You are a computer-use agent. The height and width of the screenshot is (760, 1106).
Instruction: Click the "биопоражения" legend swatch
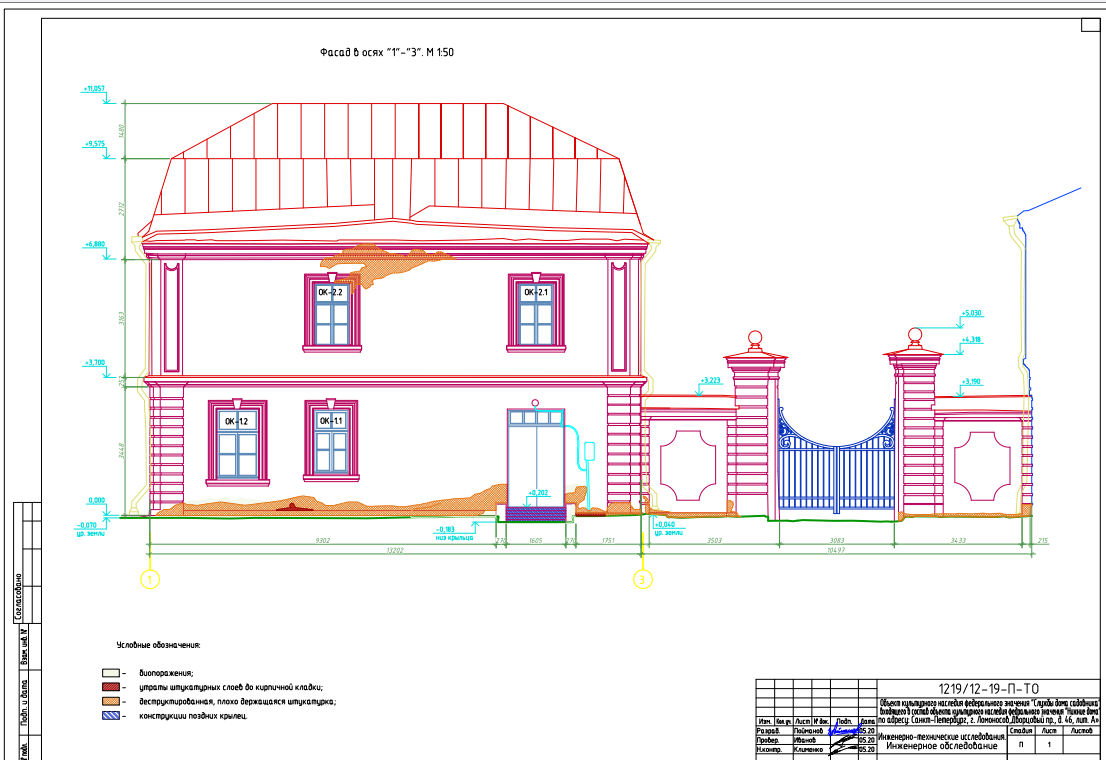coord(111,673)
